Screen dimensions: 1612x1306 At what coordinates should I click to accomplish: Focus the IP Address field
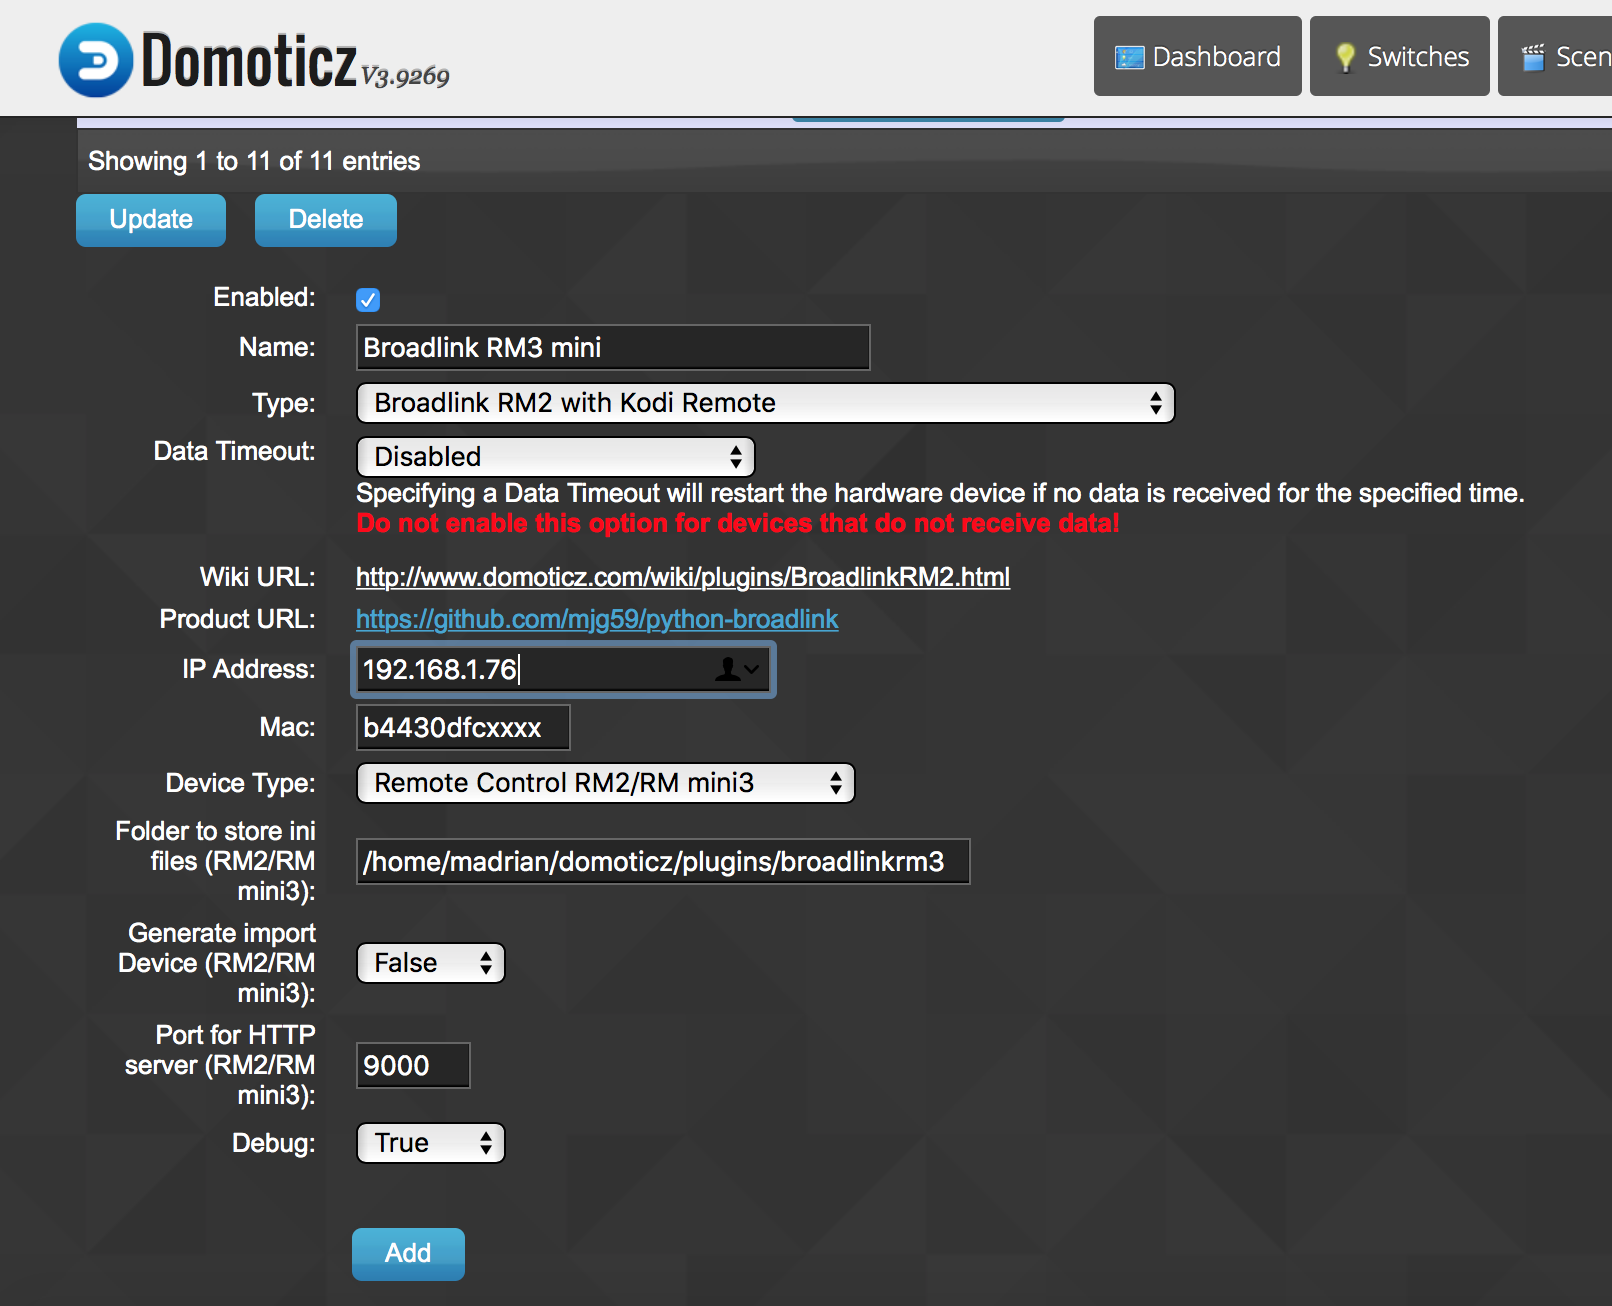[x=563, y=669]
